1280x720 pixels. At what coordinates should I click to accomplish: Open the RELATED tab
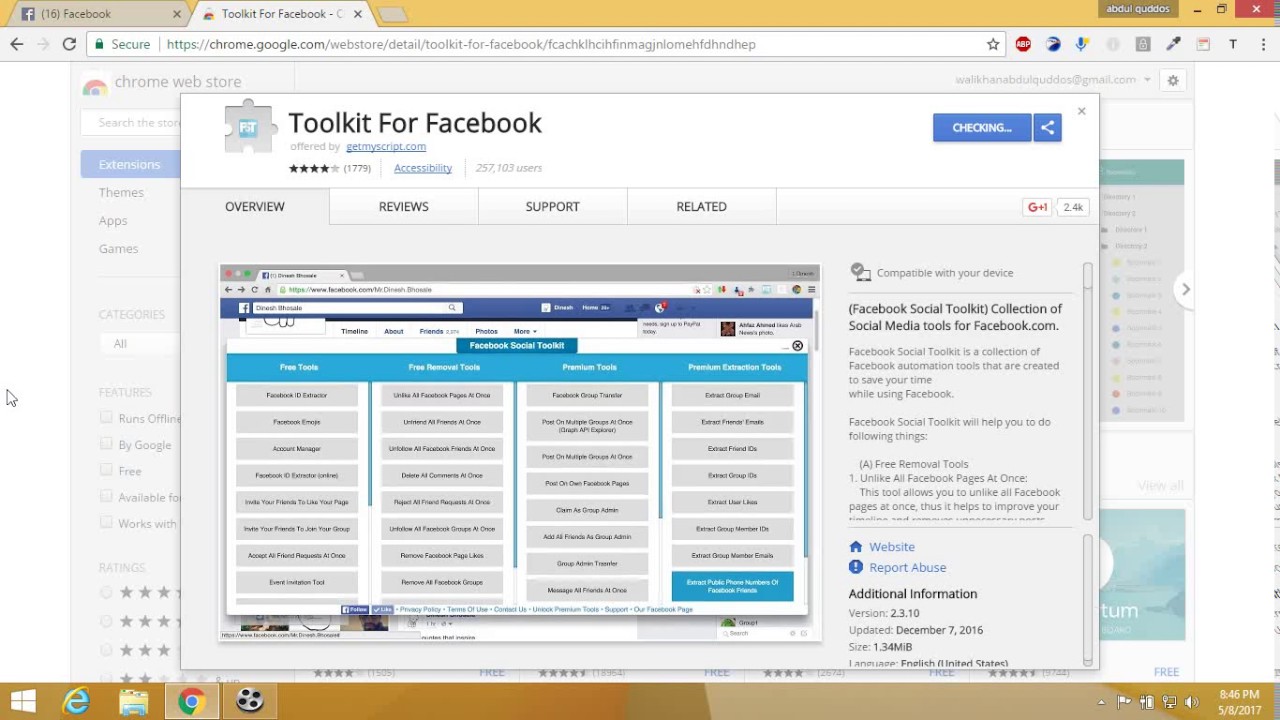tap(702, 206)
